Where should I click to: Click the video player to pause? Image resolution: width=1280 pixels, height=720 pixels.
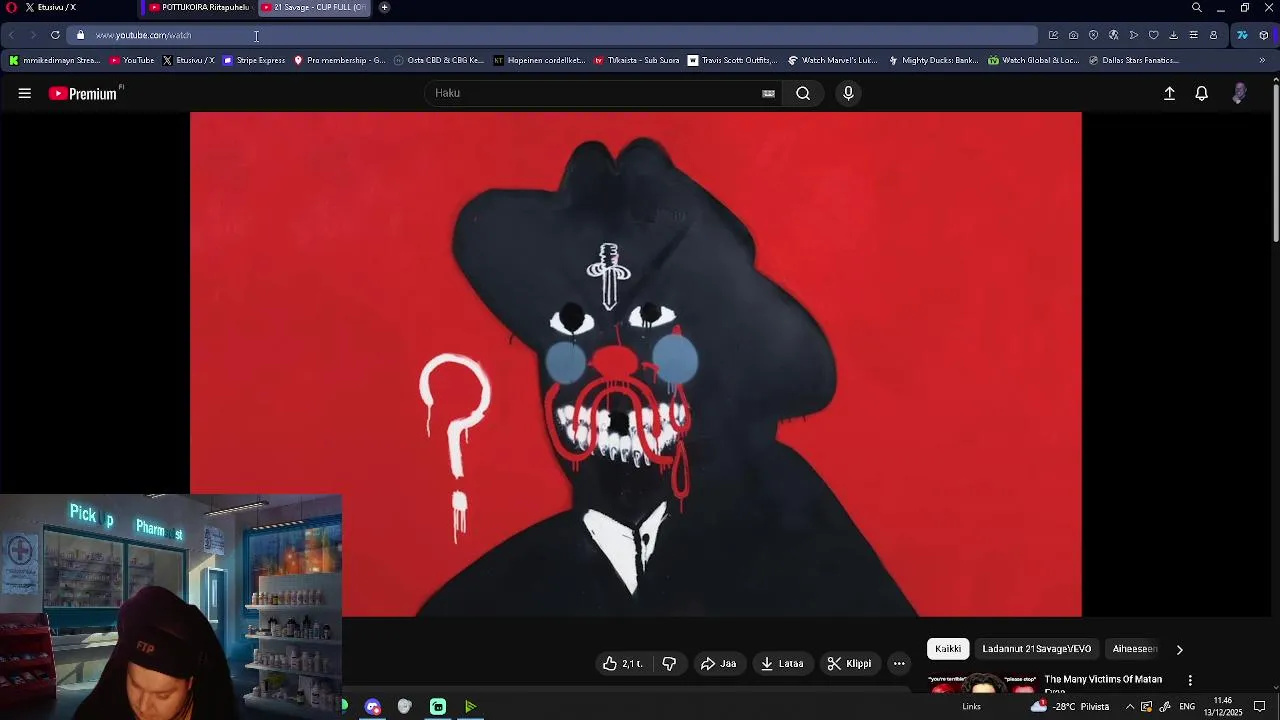[635, 364]
